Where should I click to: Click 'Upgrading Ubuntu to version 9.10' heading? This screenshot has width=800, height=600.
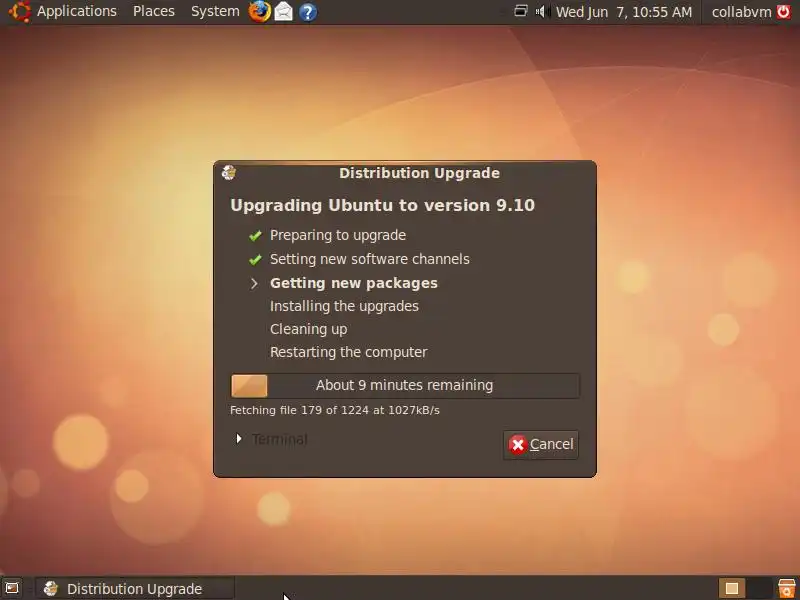383,205
